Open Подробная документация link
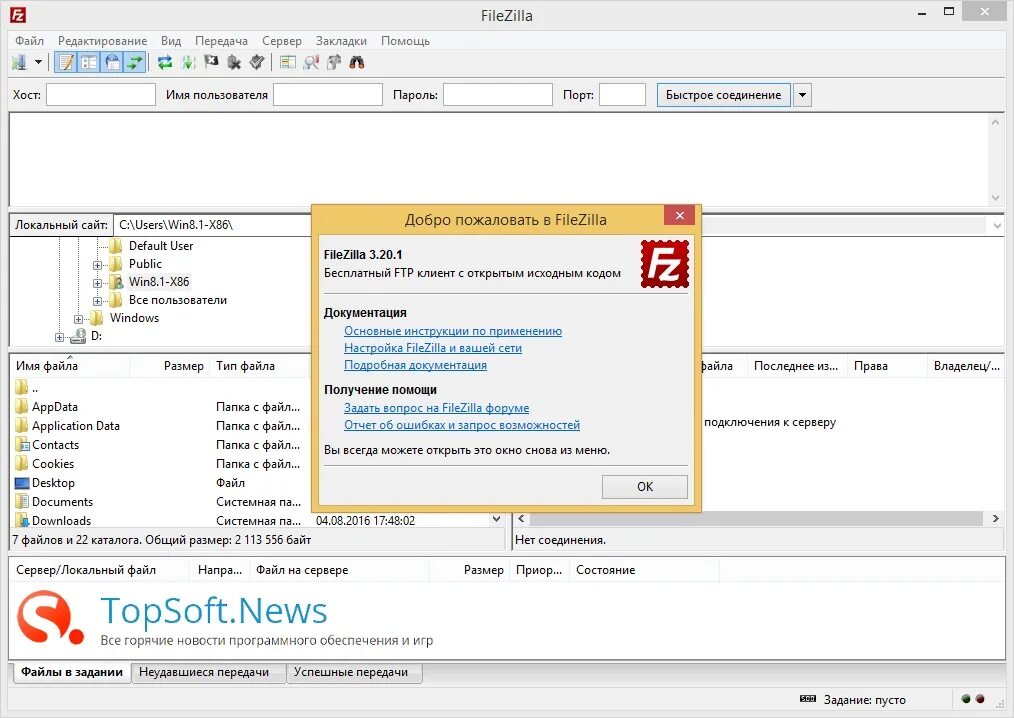1014x718 pixels. pos(415,365)
